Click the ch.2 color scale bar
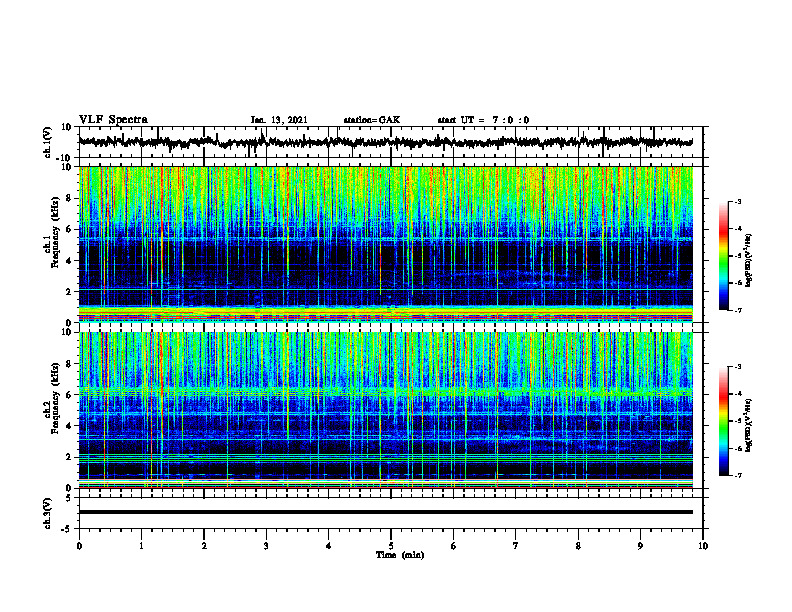This screenshot has width=792, height=612. (723, 421)
